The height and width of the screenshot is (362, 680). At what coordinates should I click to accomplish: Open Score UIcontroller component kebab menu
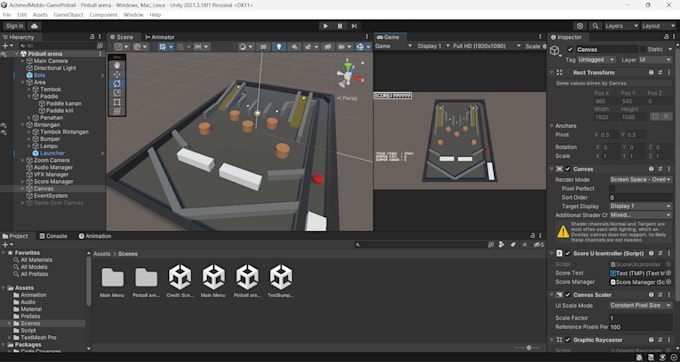click(x=668, y=253)
